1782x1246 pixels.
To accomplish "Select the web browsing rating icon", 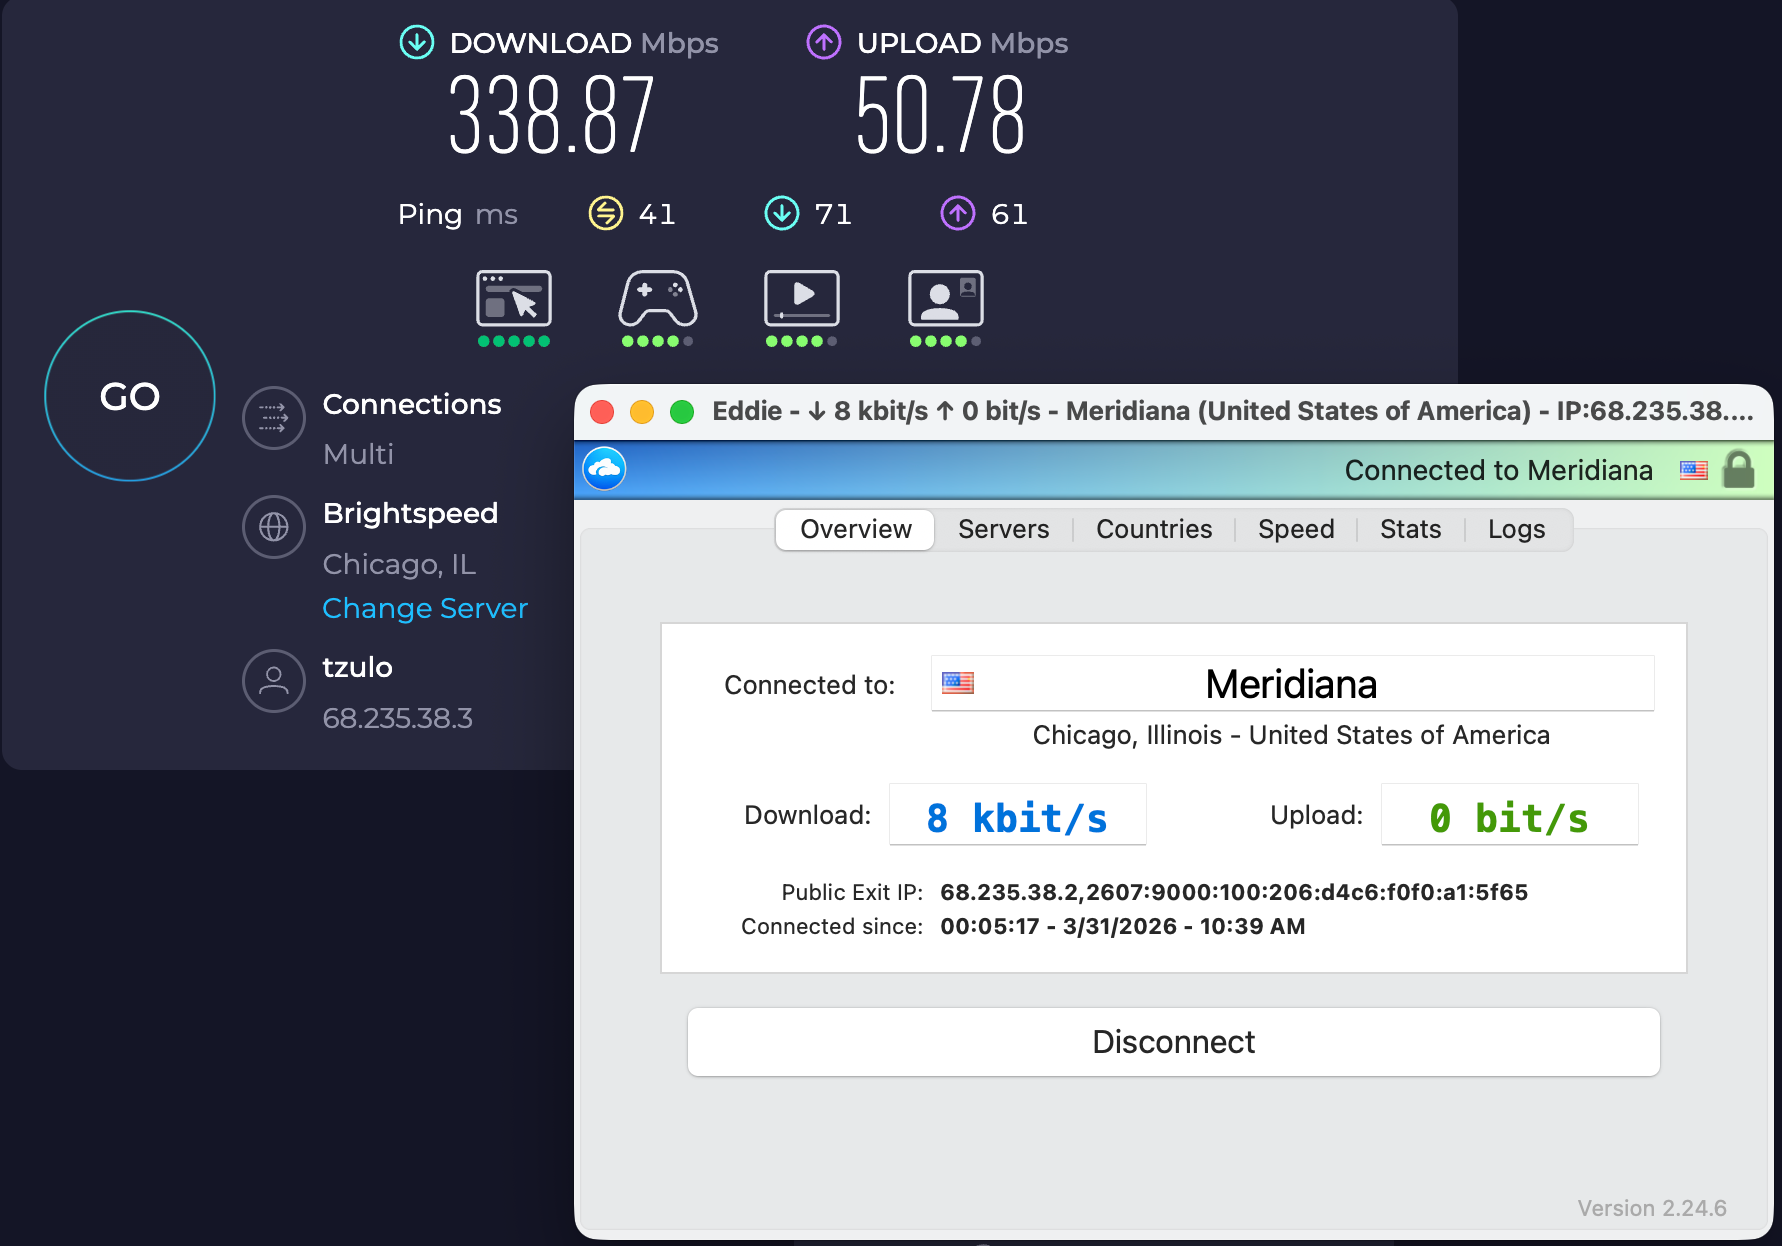I will [513, 300].
